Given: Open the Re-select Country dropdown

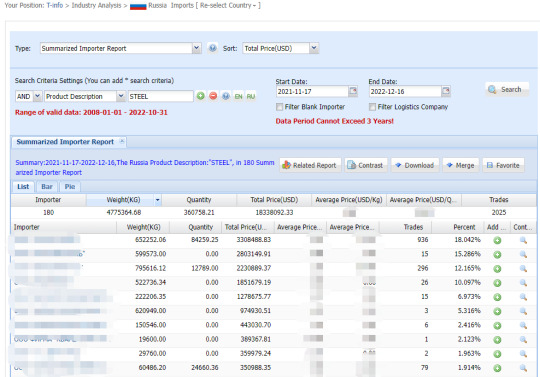Looking at the screenshot, I should coord(228,6).
